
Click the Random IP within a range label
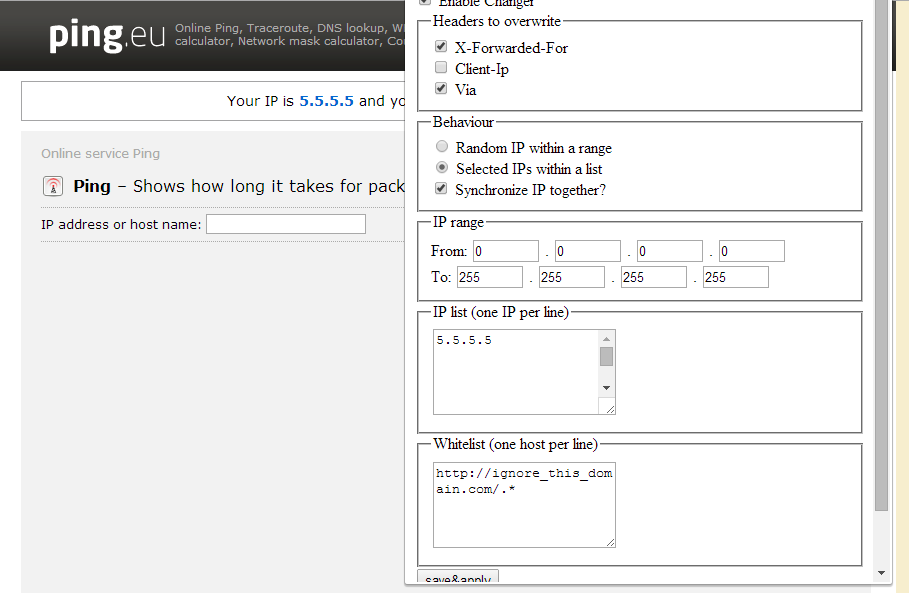coord(533,148)
